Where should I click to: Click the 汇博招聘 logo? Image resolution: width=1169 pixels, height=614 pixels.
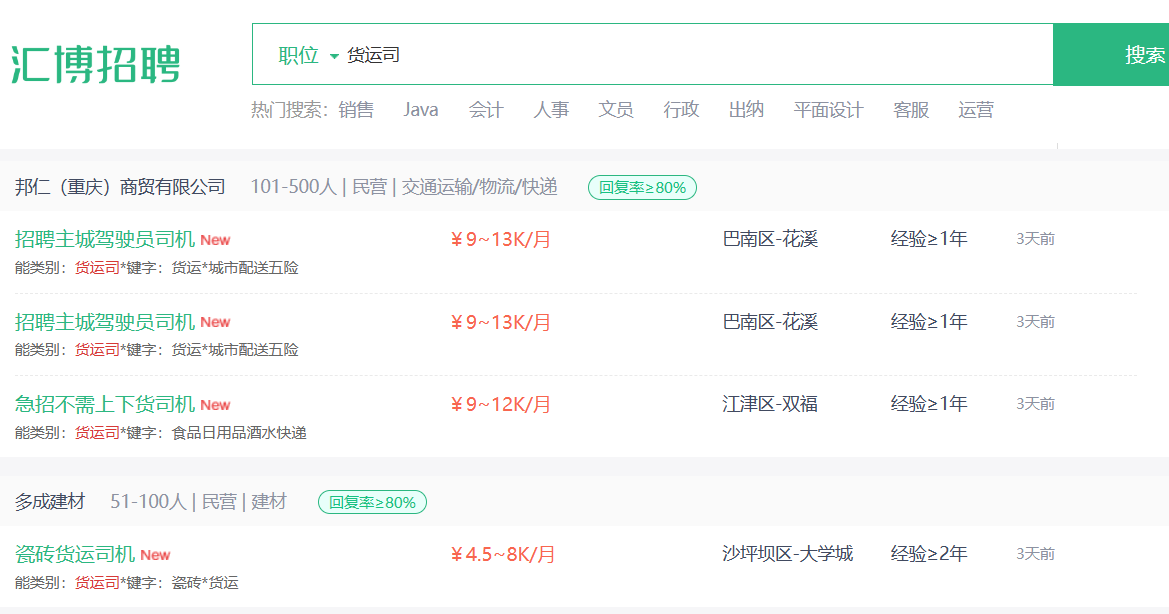[95, 63]
